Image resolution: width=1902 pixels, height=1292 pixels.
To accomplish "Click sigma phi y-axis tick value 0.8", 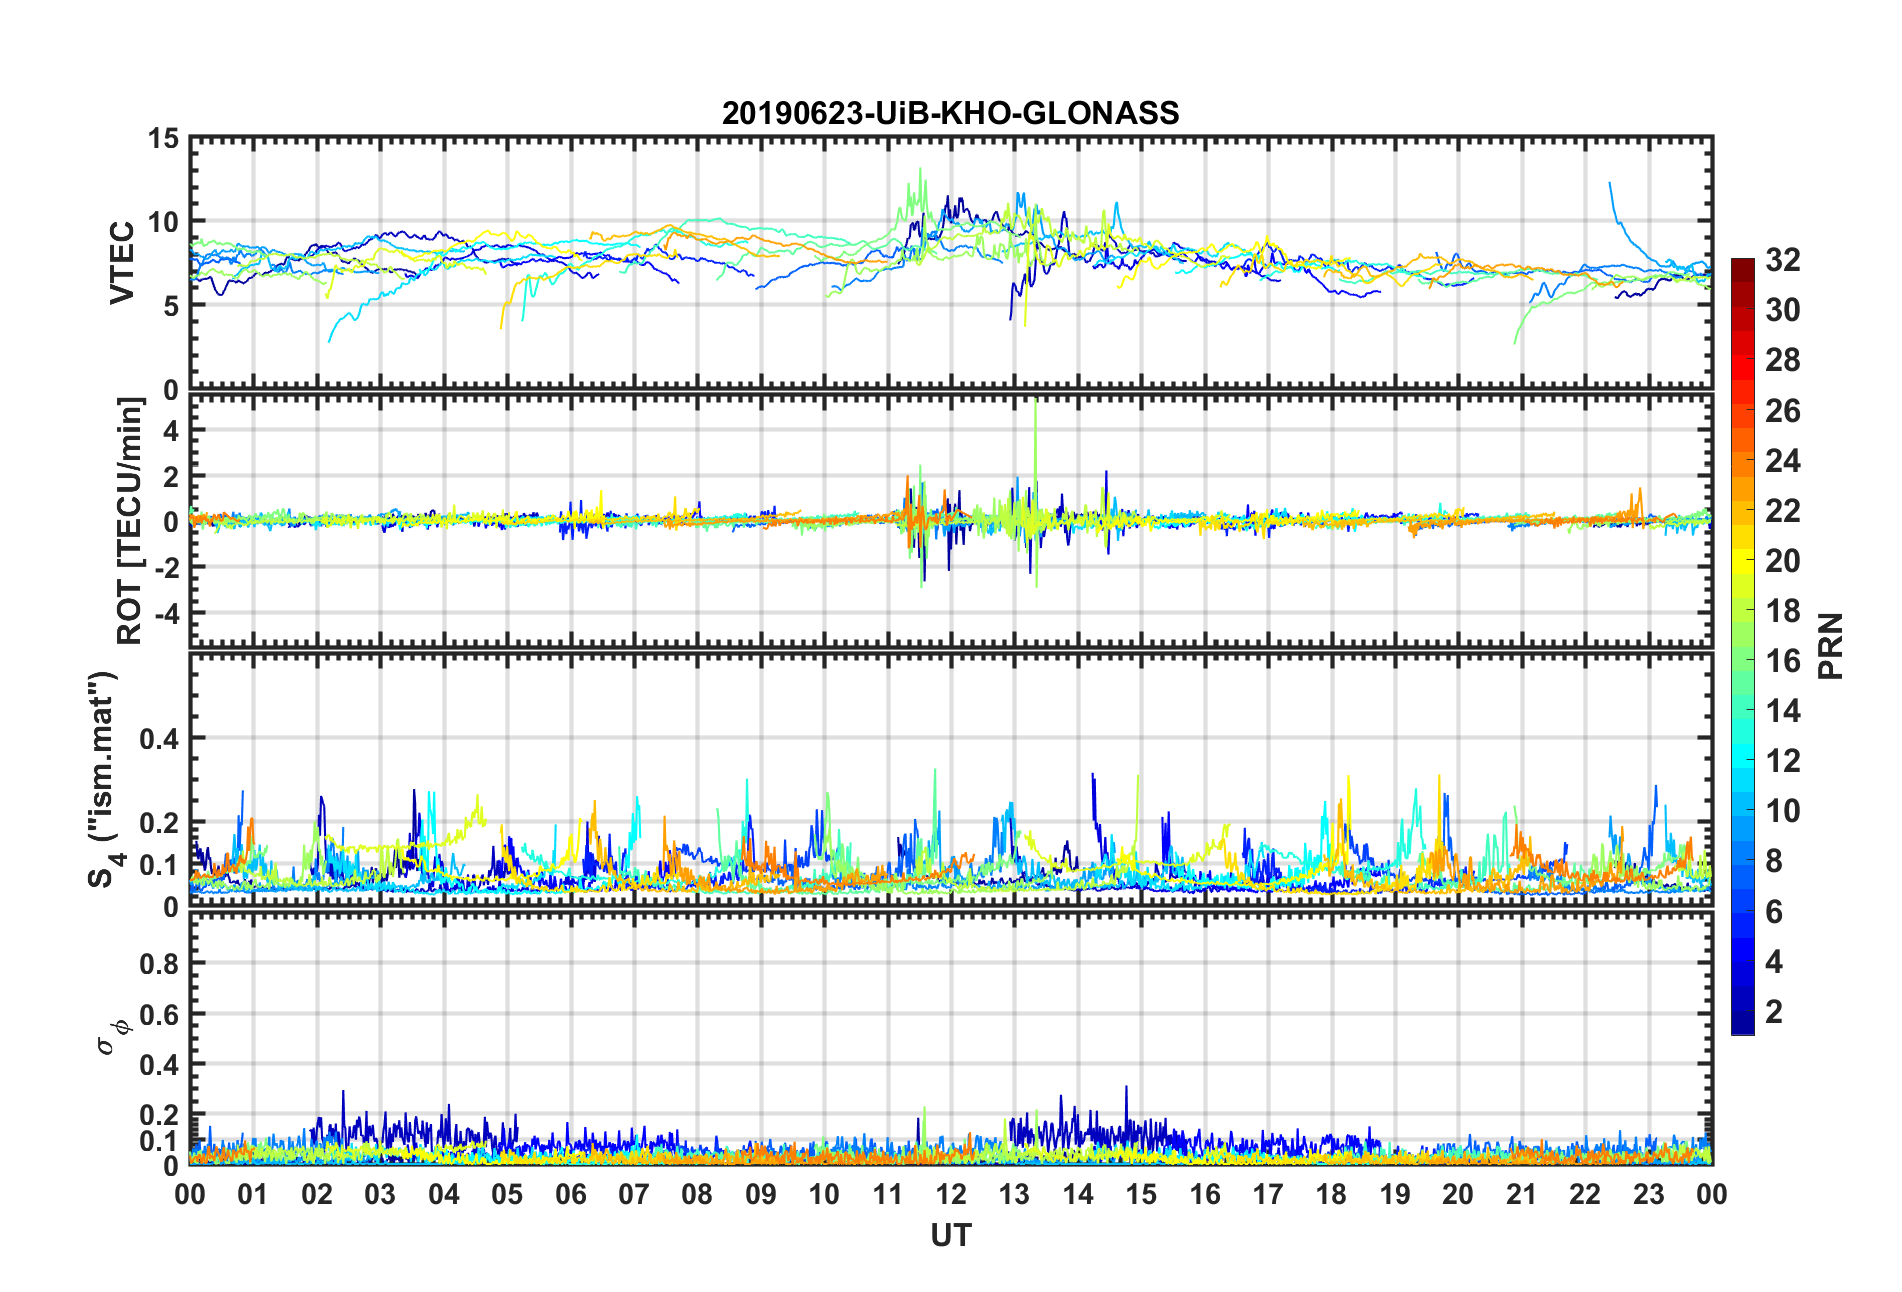I will 159,964.
